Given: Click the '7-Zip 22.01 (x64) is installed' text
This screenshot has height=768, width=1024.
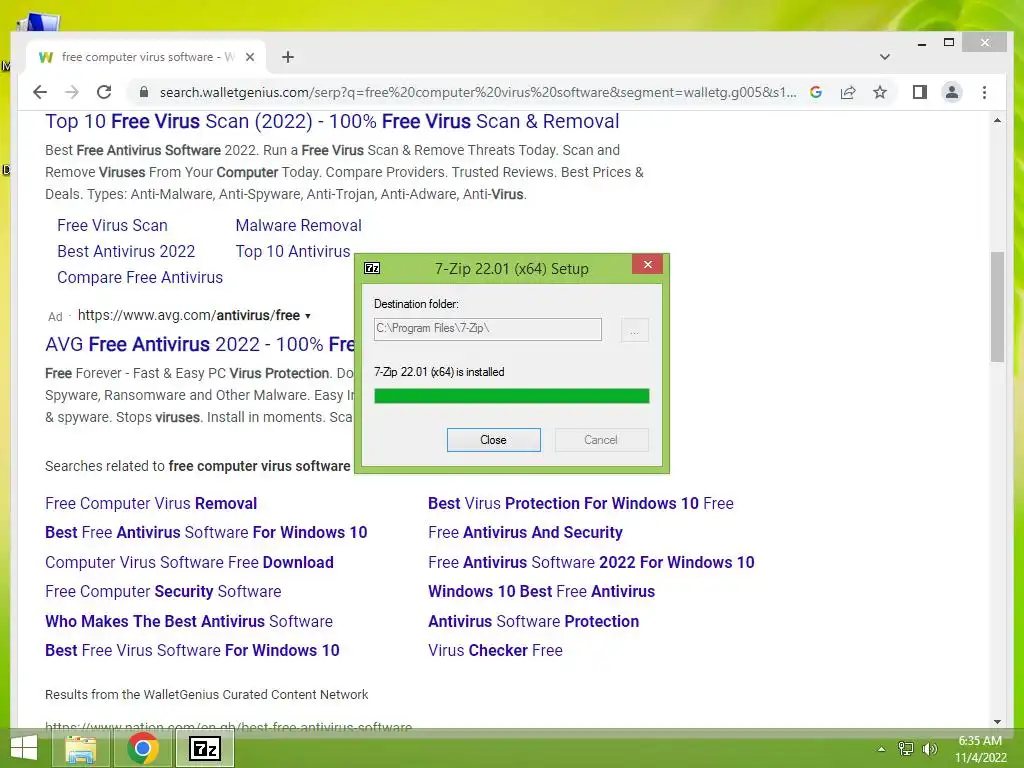Looking at the screenshot, I should [x=439, y=372].
